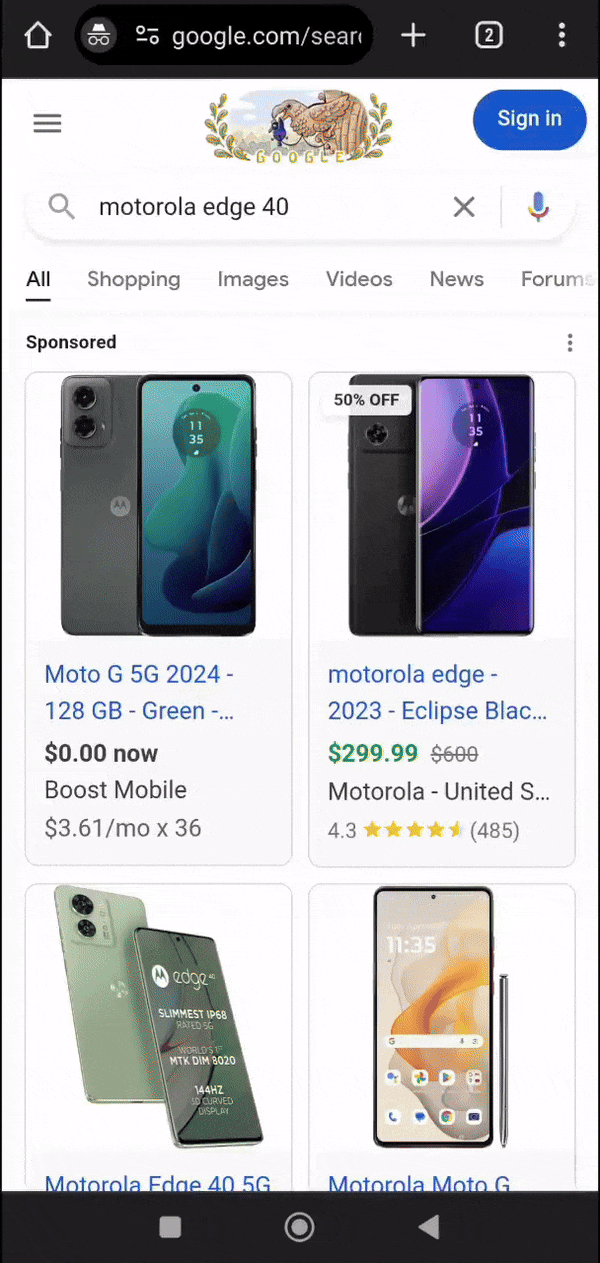Open a new browser tab with the plus icon
Image resolution: width=600 pixels, height=1263 pixels.
pyautogui.click(x=413, y=35)
